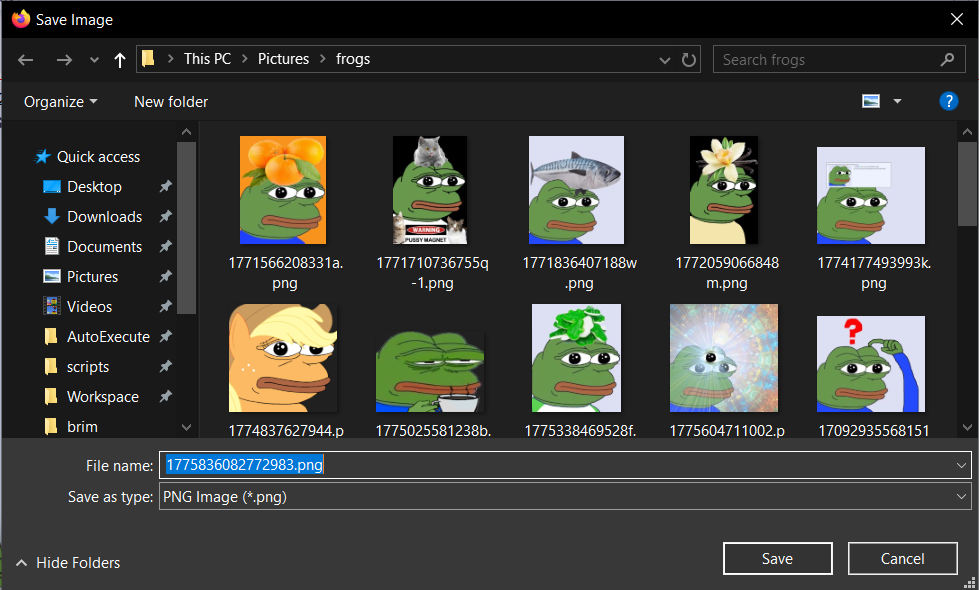Select the 1771836407188w.png fish frog thumbnail
979x590 pixels.
pyautogui.click(x=576, y=190)
